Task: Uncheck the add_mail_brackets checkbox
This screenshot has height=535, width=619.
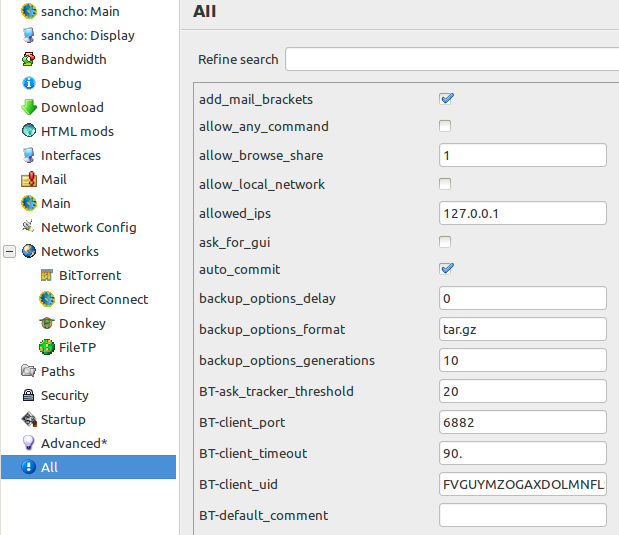Action: [446, 99]
